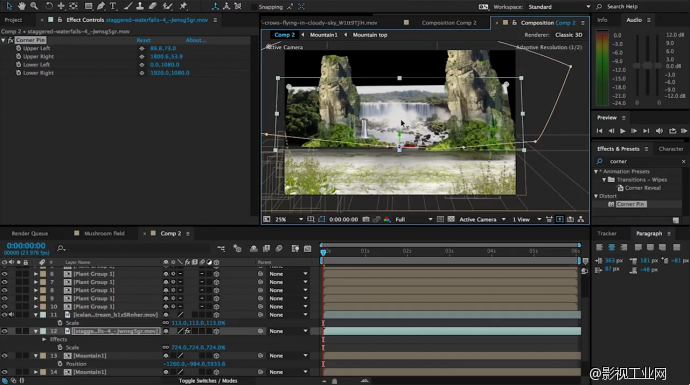Toggle the transparency grid in viewer
This screenshot has height=385, width=690.
coord(451,219)
